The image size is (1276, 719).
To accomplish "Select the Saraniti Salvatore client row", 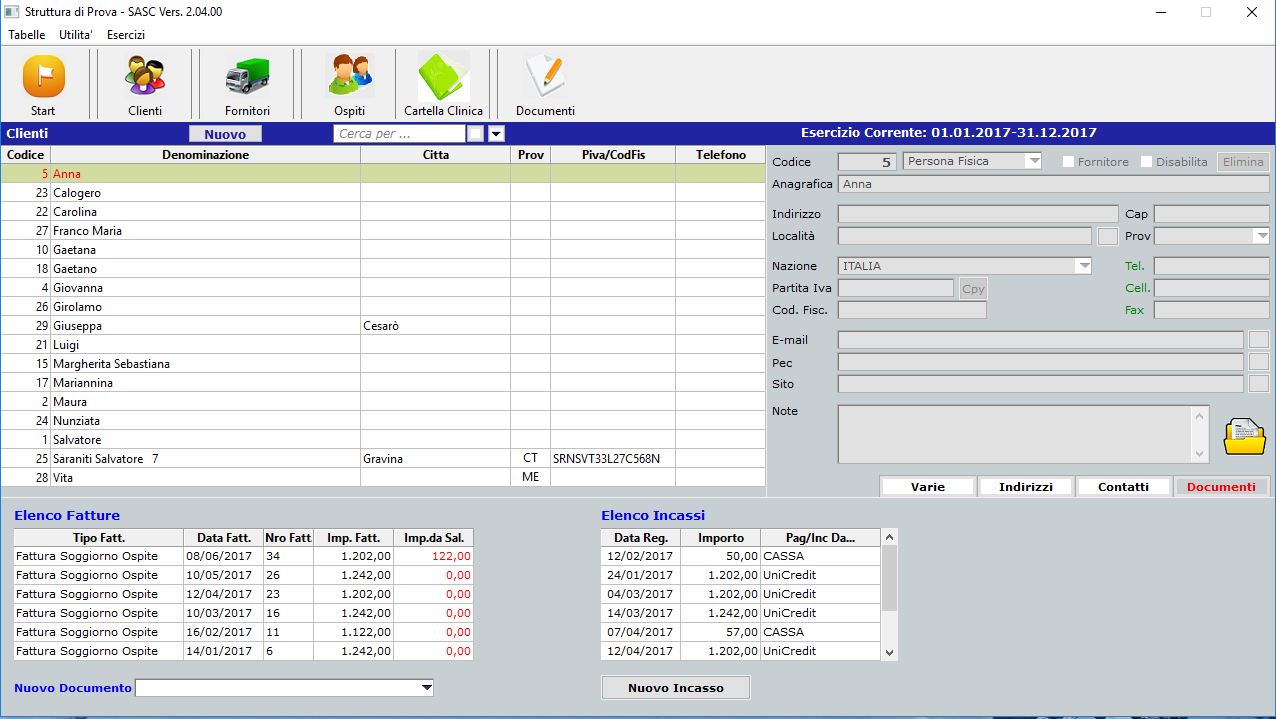I will click(200, 459).
